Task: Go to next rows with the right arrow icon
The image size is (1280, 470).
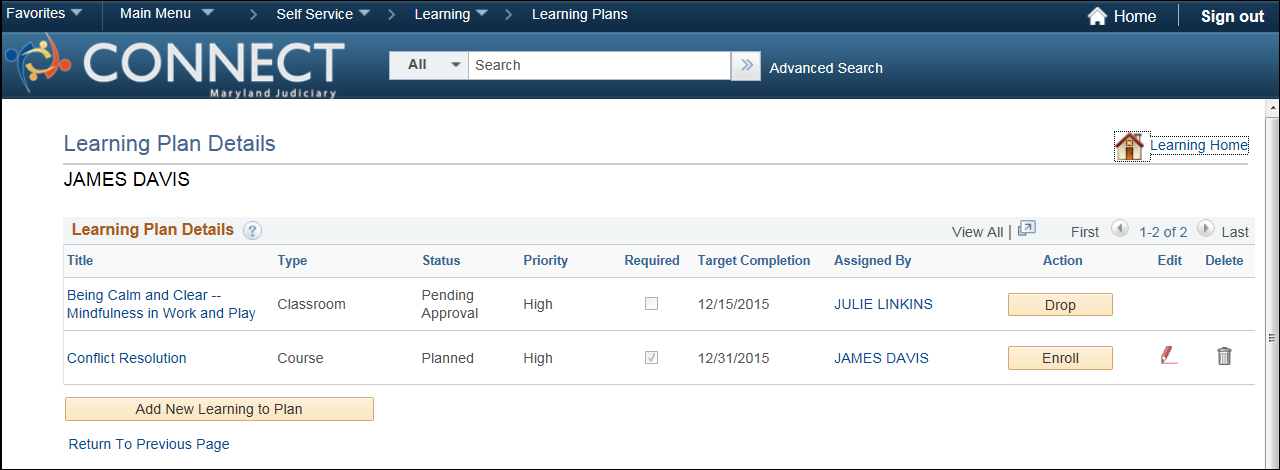Action: [1206, 229]
